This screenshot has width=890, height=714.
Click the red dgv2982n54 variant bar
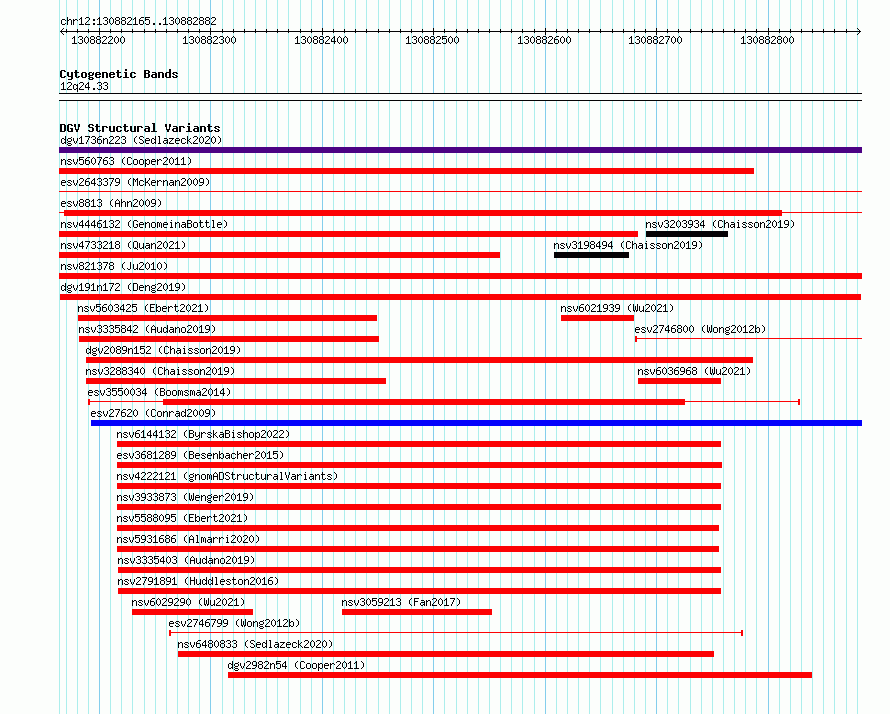point(520,675)
